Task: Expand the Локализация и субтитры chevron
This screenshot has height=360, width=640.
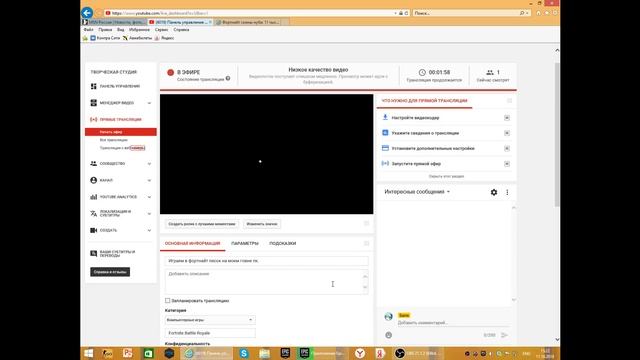Action: [x=149, y=213]
